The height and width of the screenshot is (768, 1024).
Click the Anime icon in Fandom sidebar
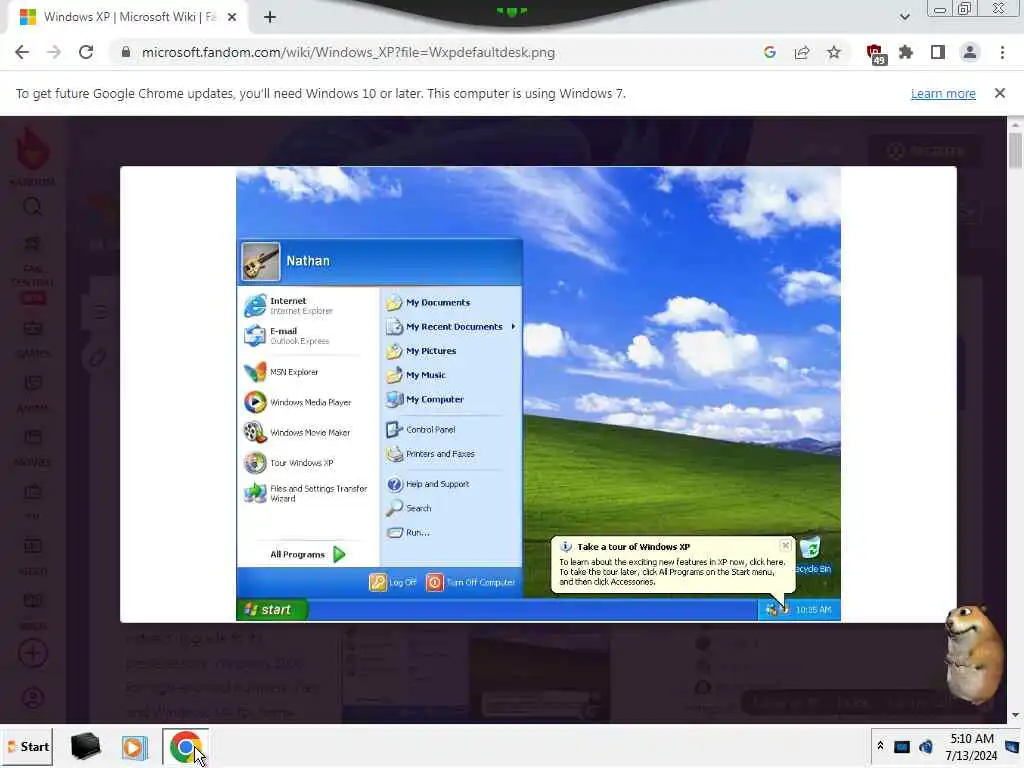tap(33, 383)
